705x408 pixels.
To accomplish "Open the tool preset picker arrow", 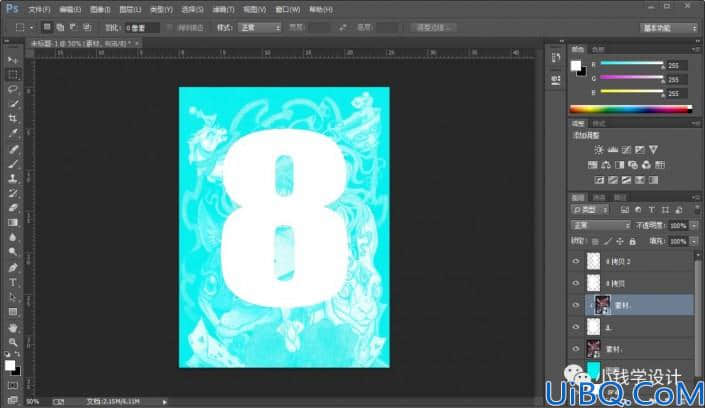I will pos(31,28).
